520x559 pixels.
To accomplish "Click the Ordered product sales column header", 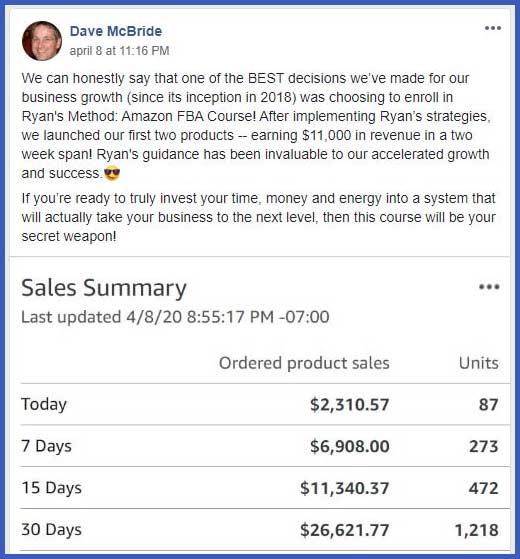I will click(304, 363).
